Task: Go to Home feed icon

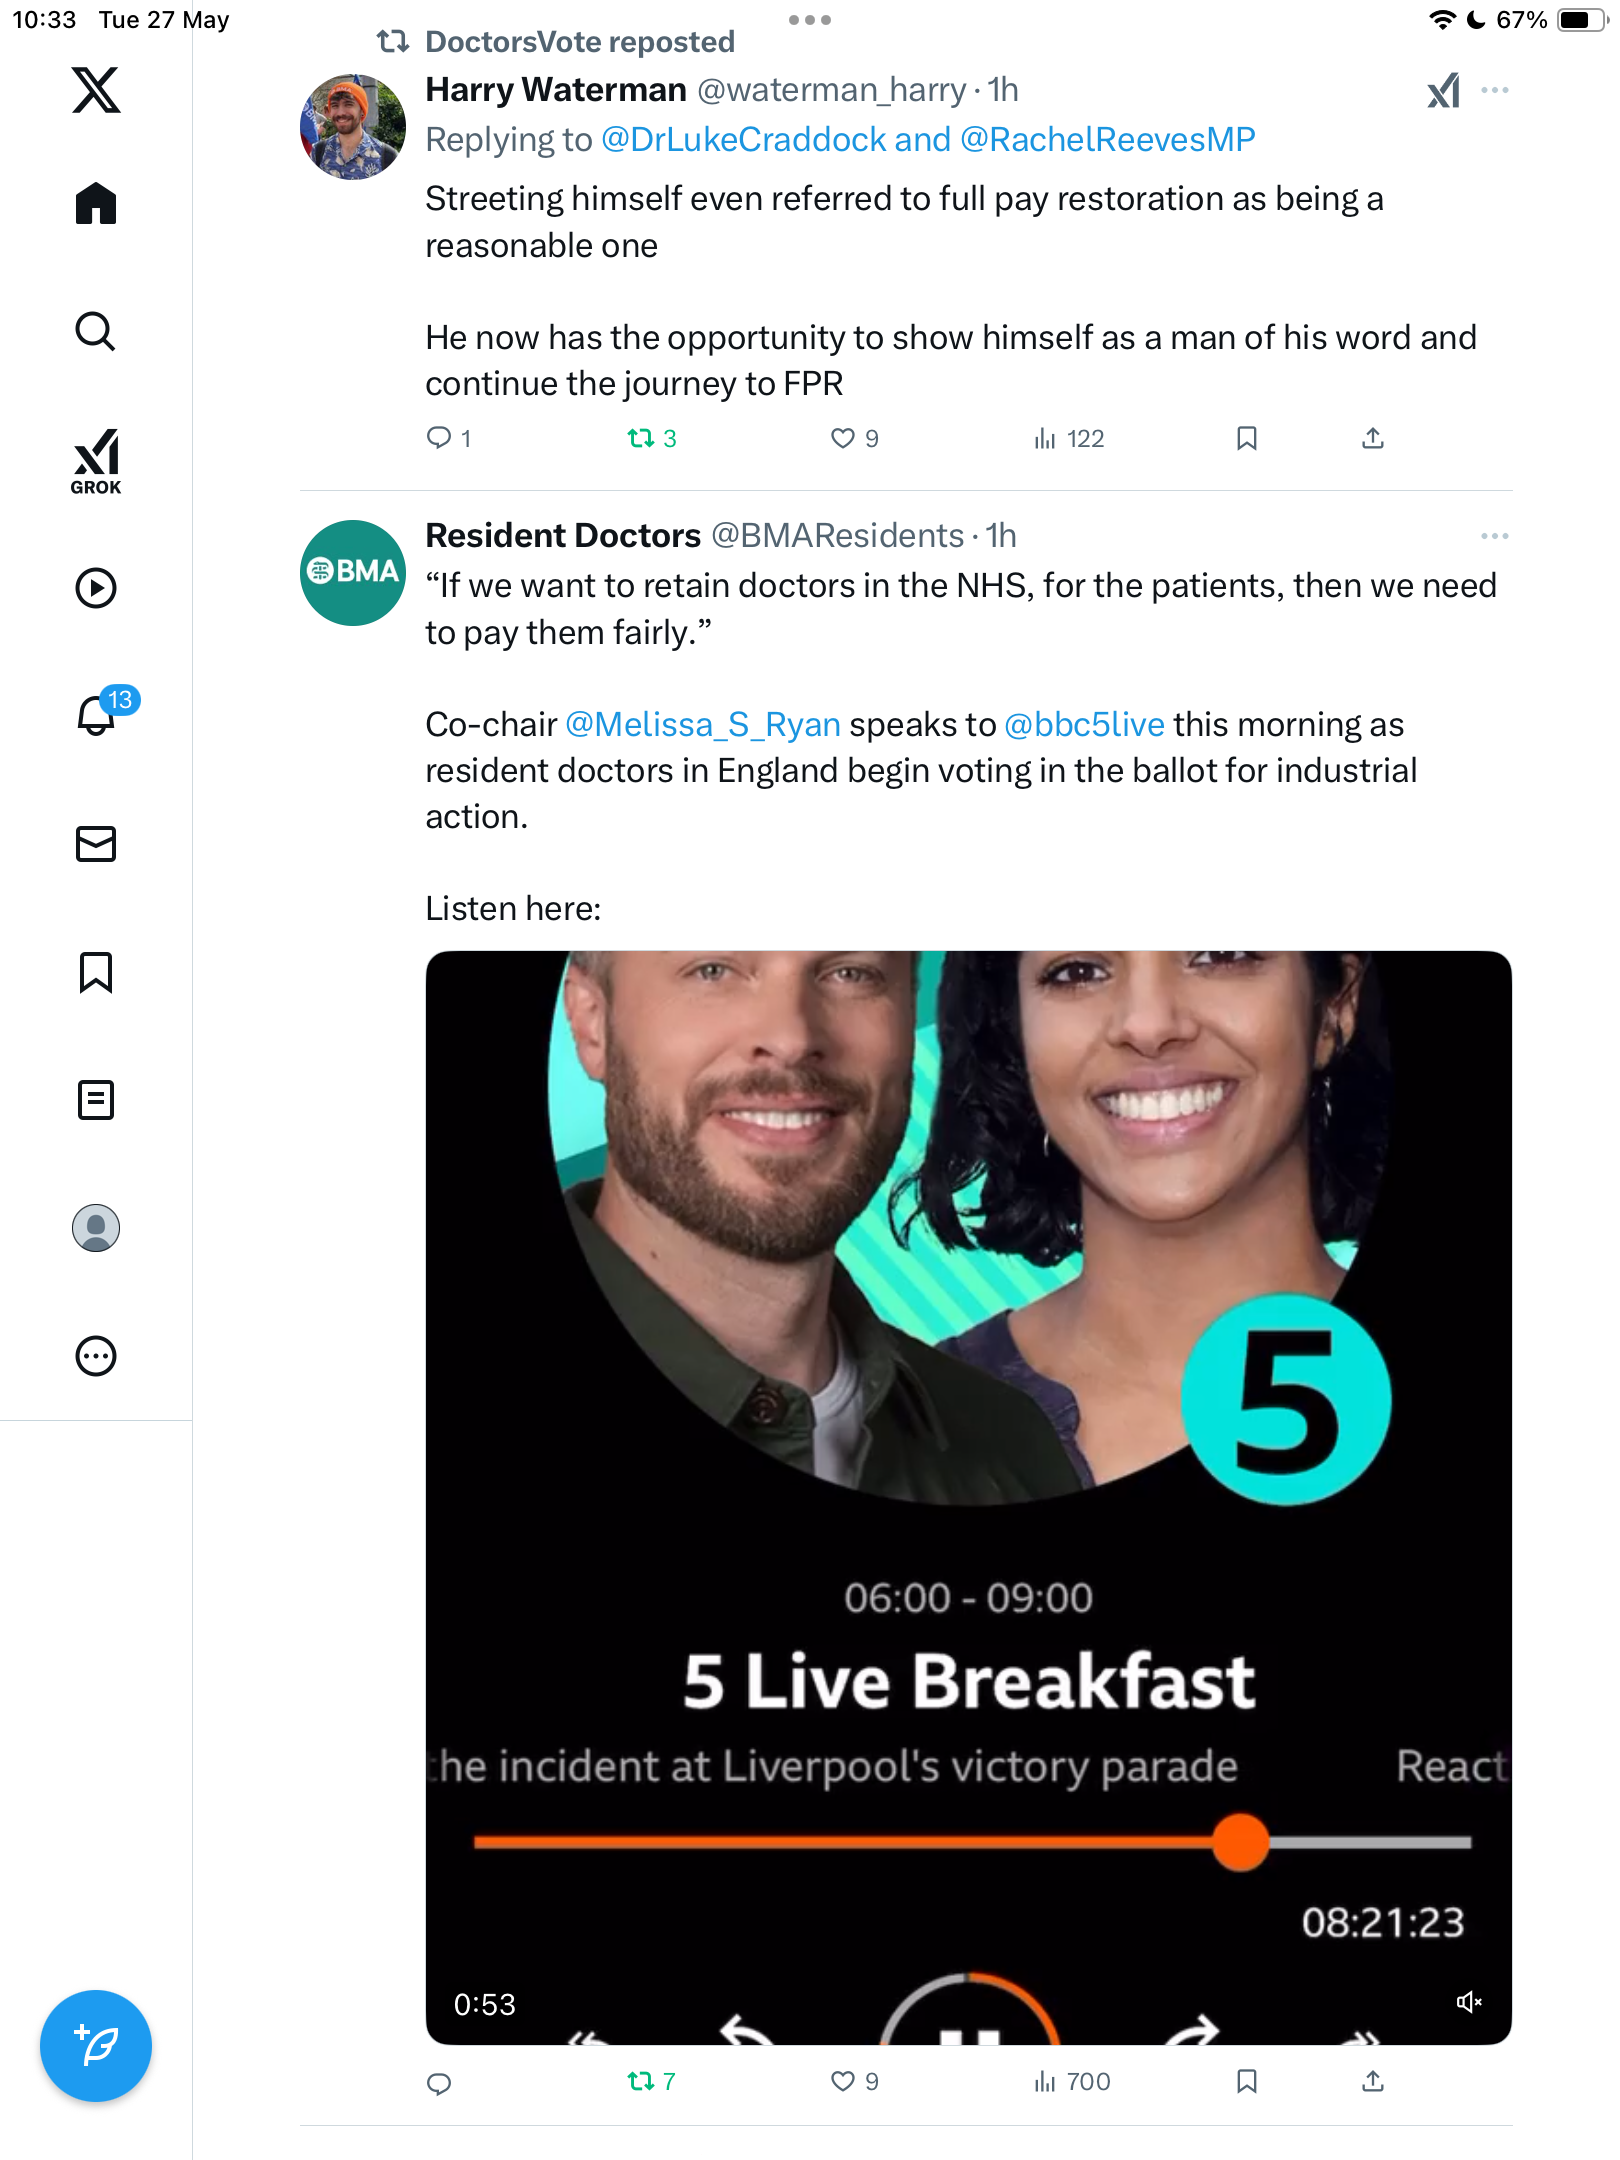Action: tap(96, 204)
